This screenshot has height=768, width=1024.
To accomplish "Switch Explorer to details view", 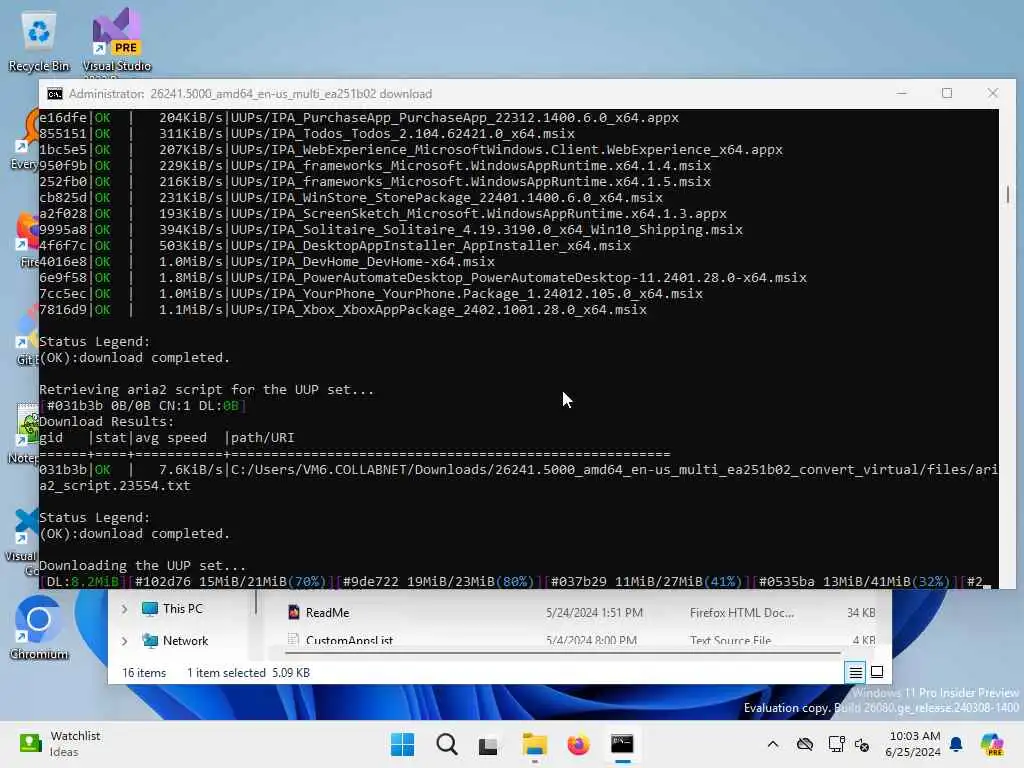I will 856,672.
